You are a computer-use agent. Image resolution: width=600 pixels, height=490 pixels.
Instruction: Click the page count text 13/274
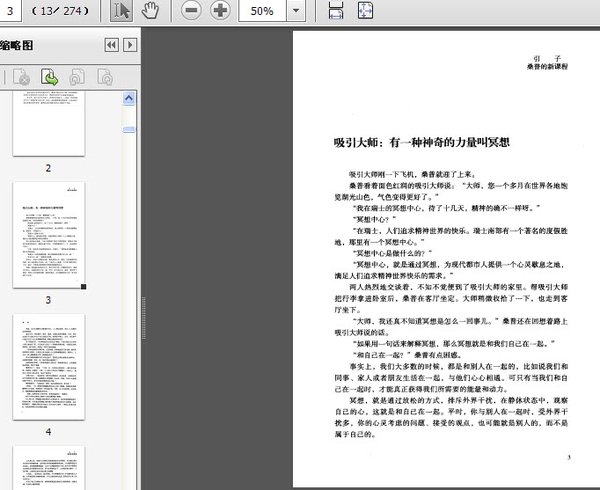click(60, 11)
